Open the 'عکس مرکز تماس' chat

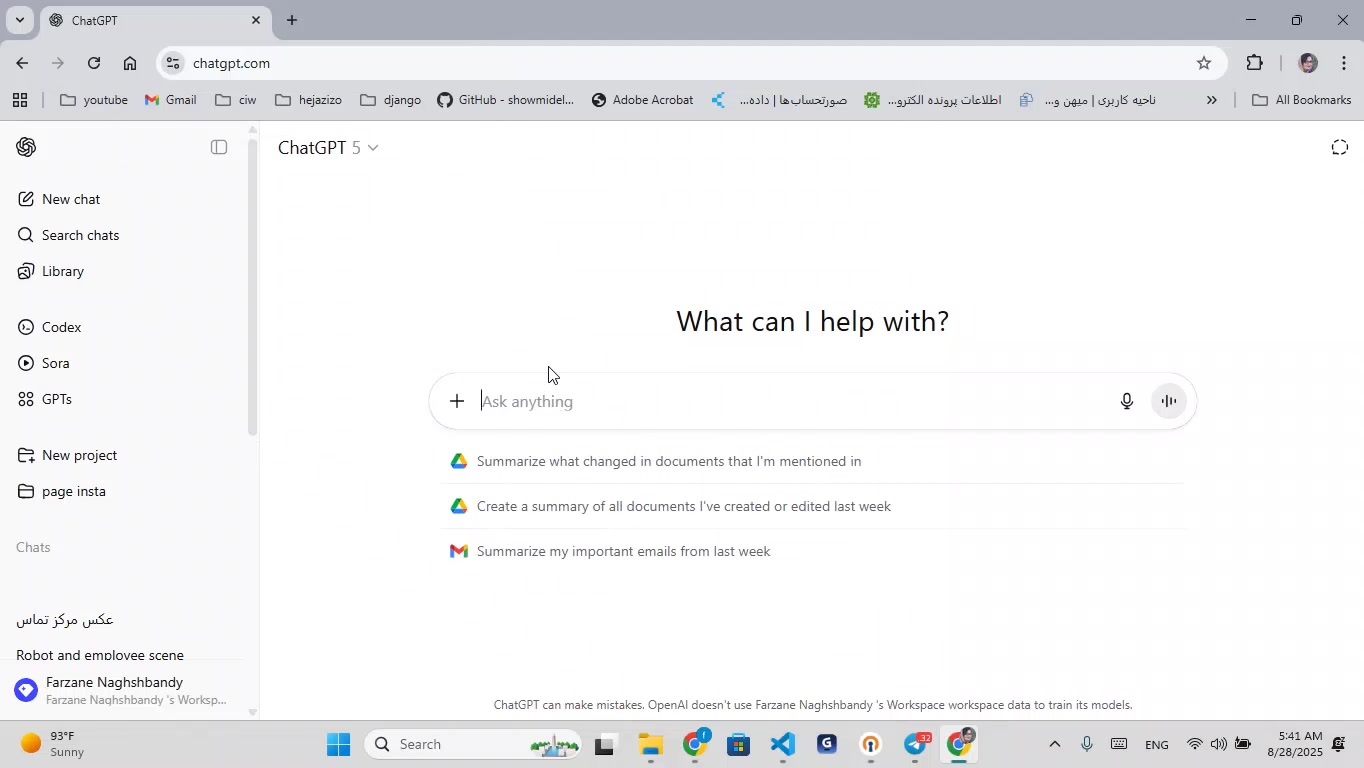65,619
